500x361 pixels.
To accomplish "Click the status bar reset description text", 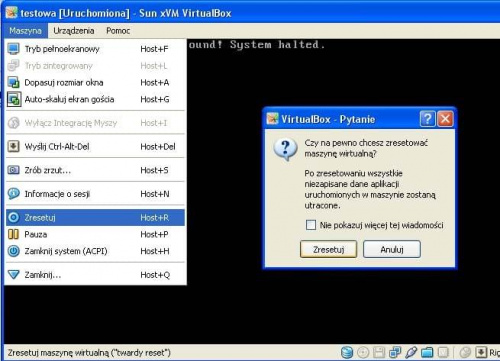I will 89,353.
